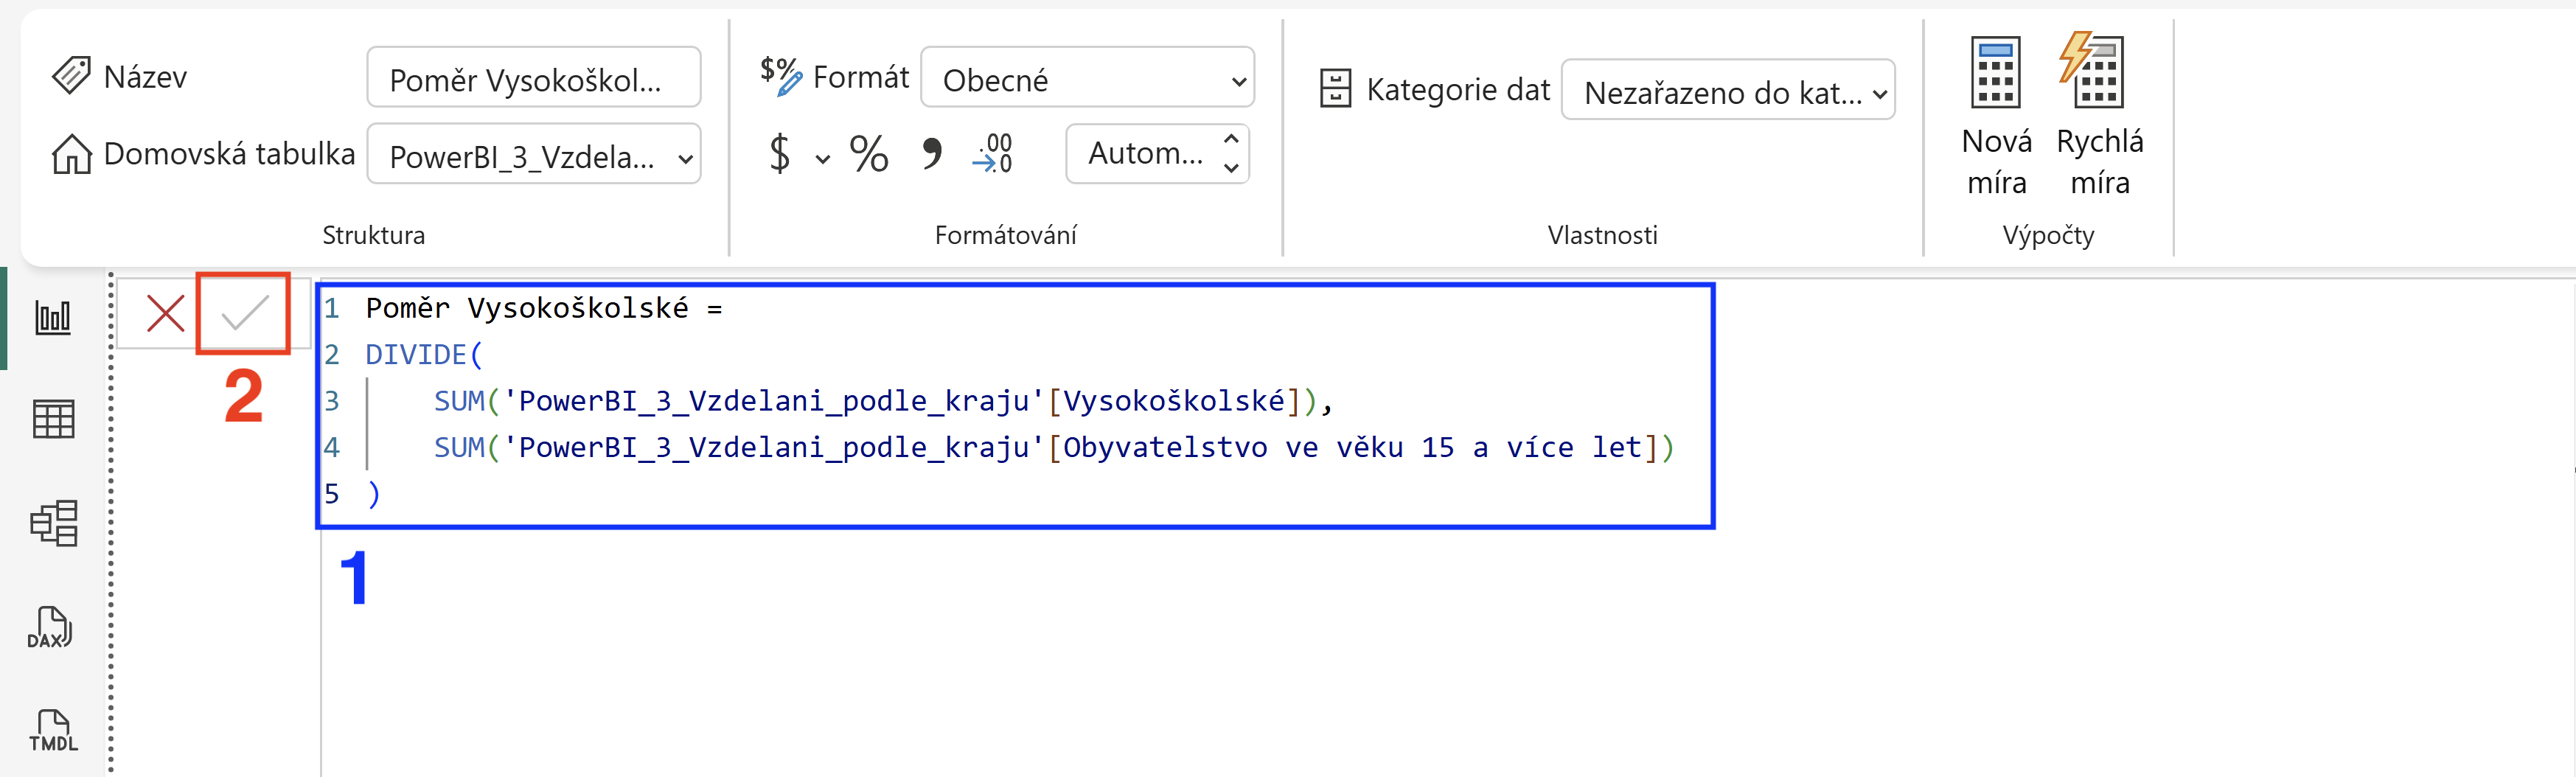Commit the formula with the checkmark
Screen dimensions: 2576x777
tap(244, 313)
